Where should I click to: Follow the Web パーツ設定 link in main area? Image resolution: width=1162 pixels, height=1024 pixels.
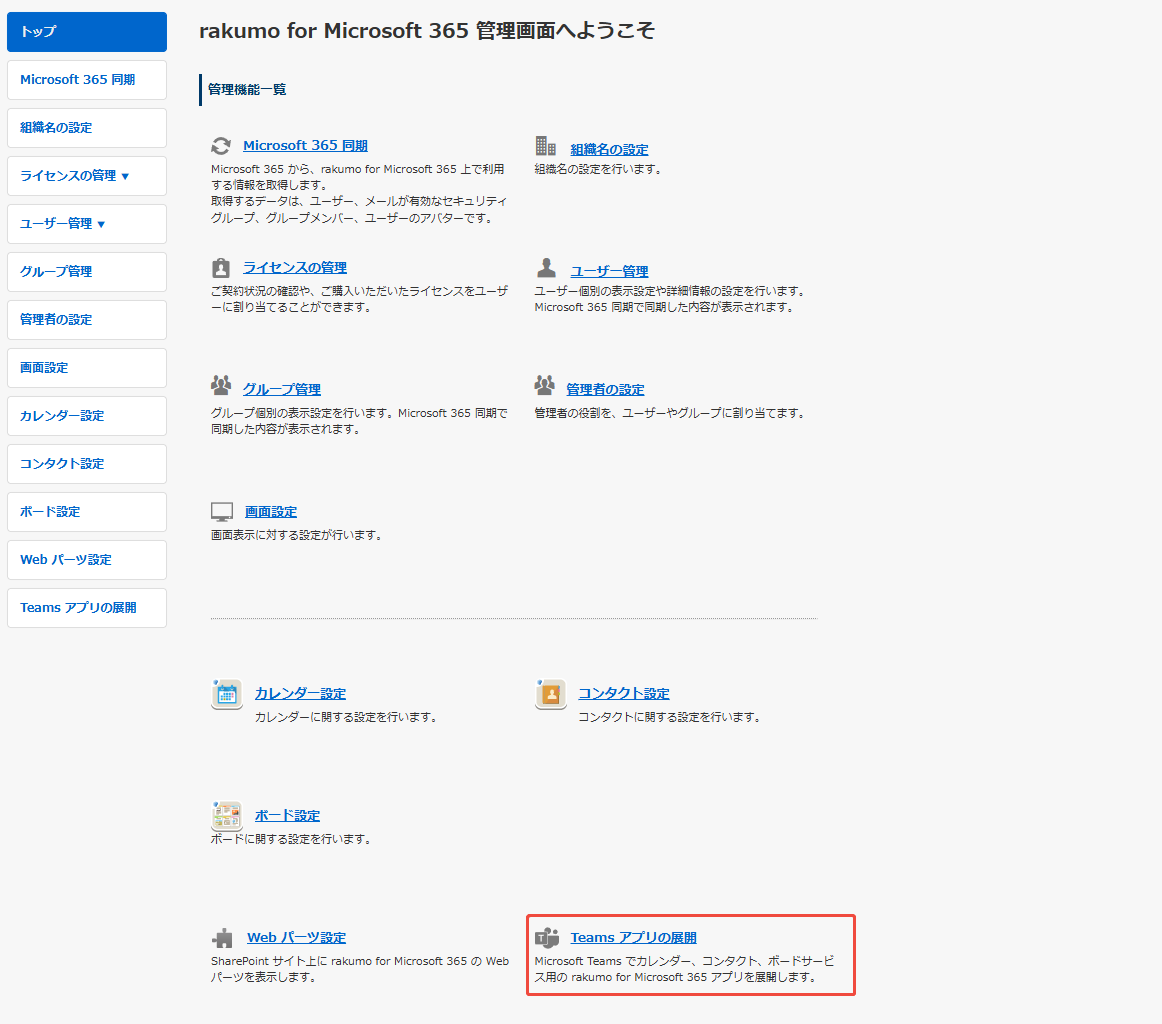tap(296, 938)
